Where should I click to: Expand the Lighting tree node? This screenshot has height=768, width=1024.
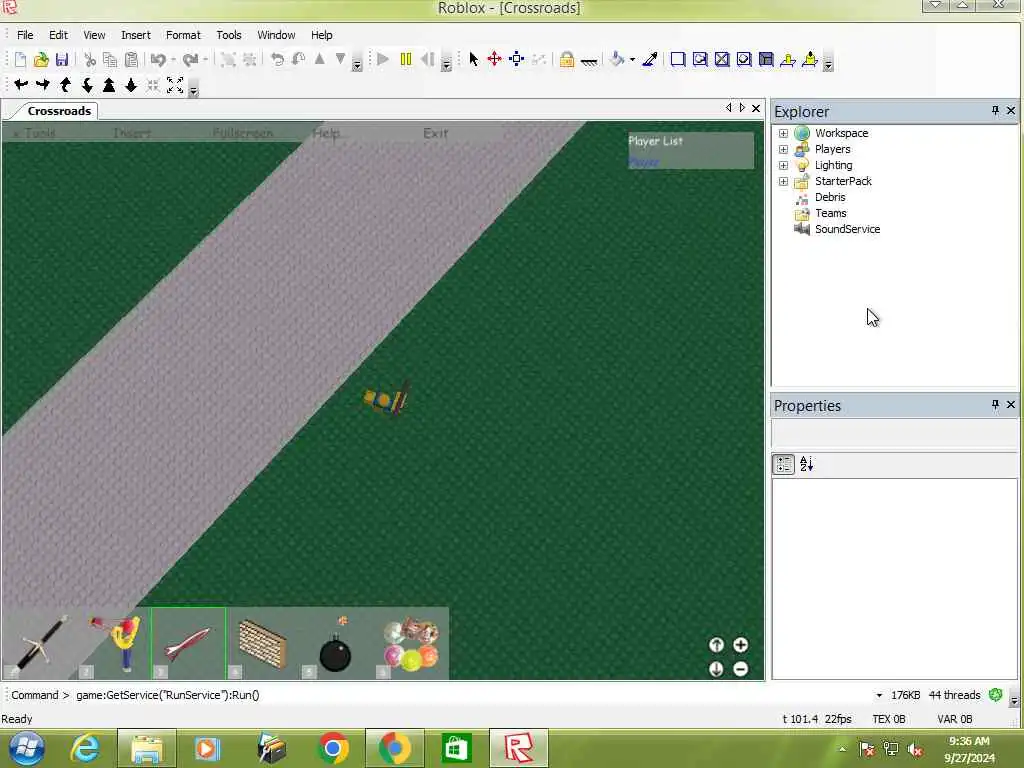[x=783, y=165]
